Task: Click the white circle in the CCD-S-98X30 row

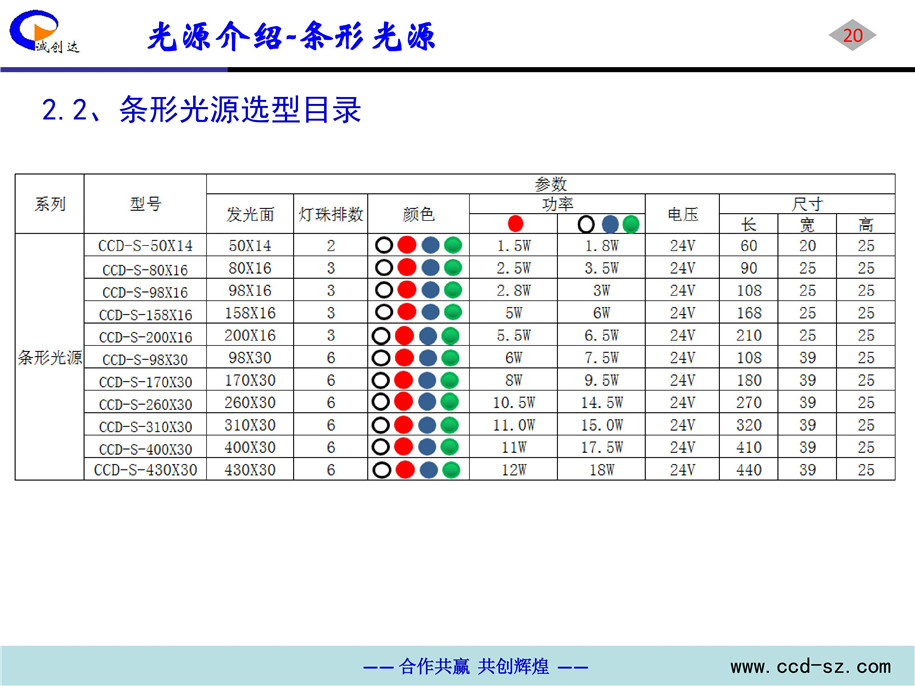Action: tap(382, 358)
